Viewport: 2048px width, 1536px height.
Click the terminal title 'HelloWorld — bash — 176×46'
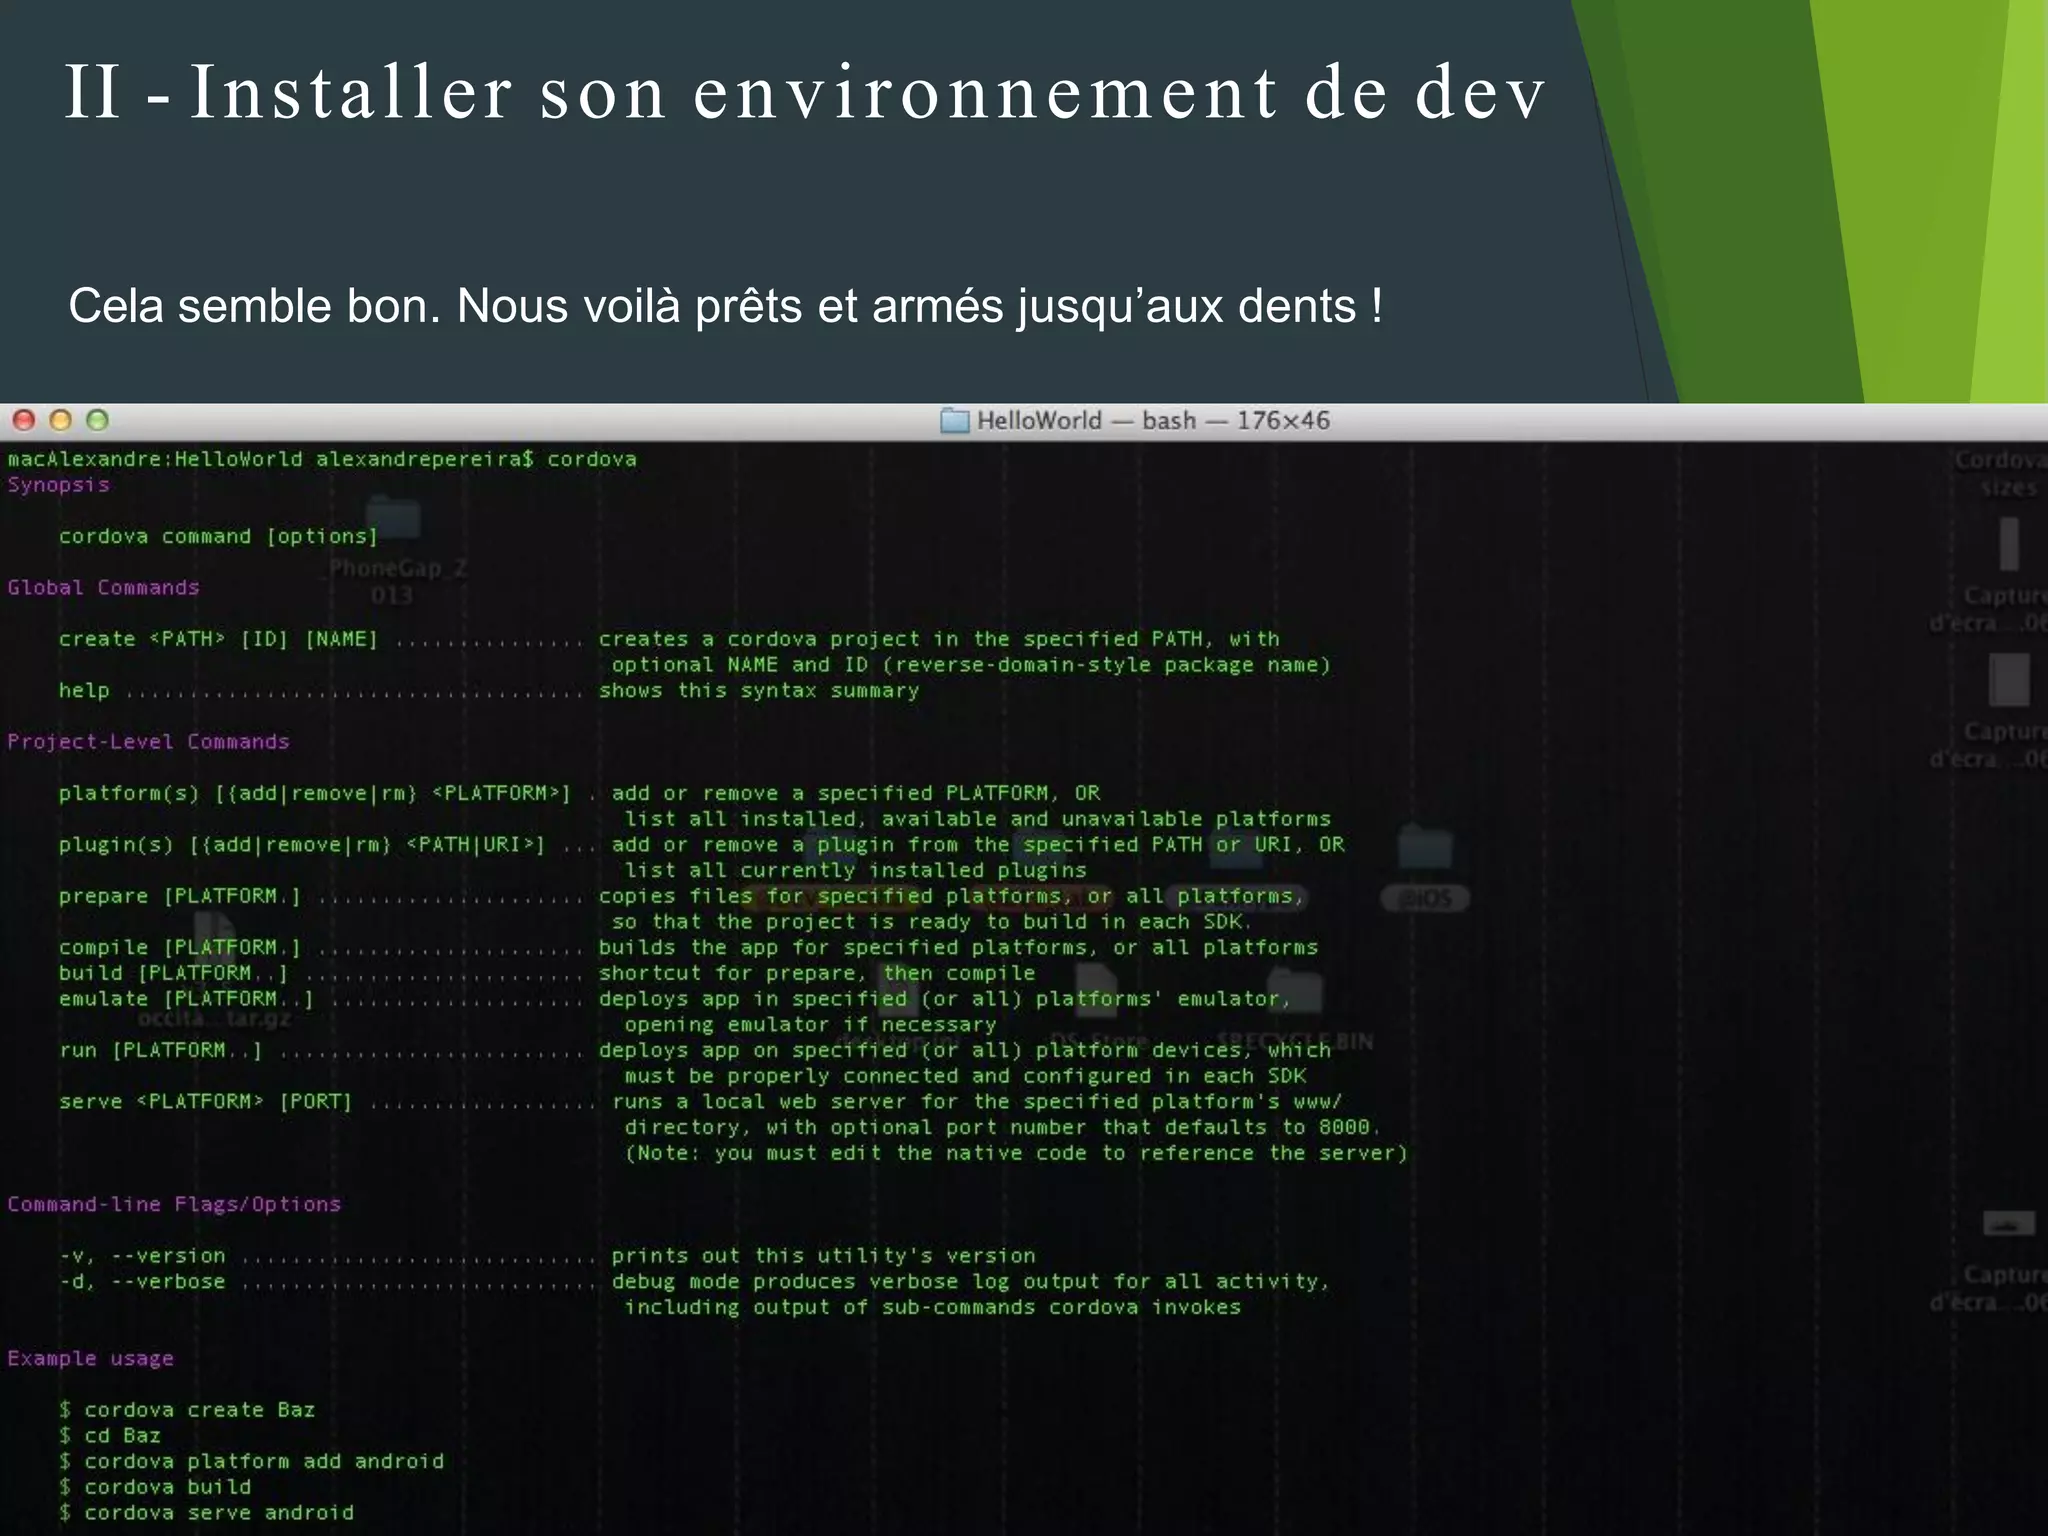[x=1153, y=420]
